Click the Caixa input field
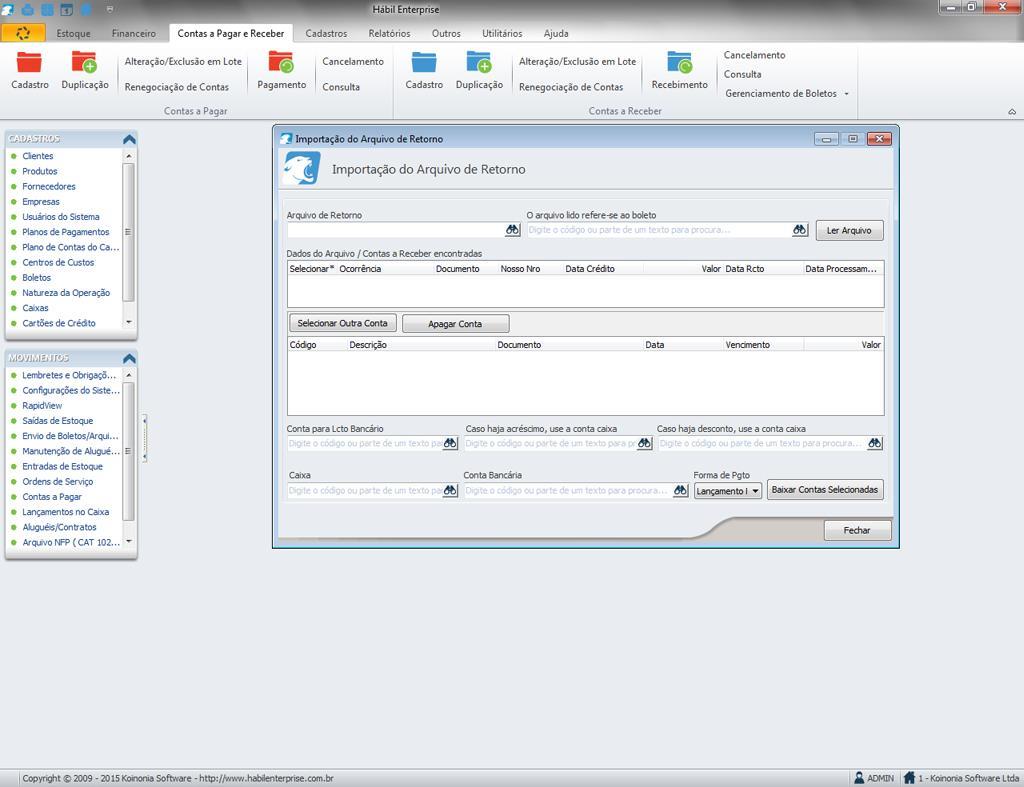Screen dimensions: 1024x787 [365, 490]
